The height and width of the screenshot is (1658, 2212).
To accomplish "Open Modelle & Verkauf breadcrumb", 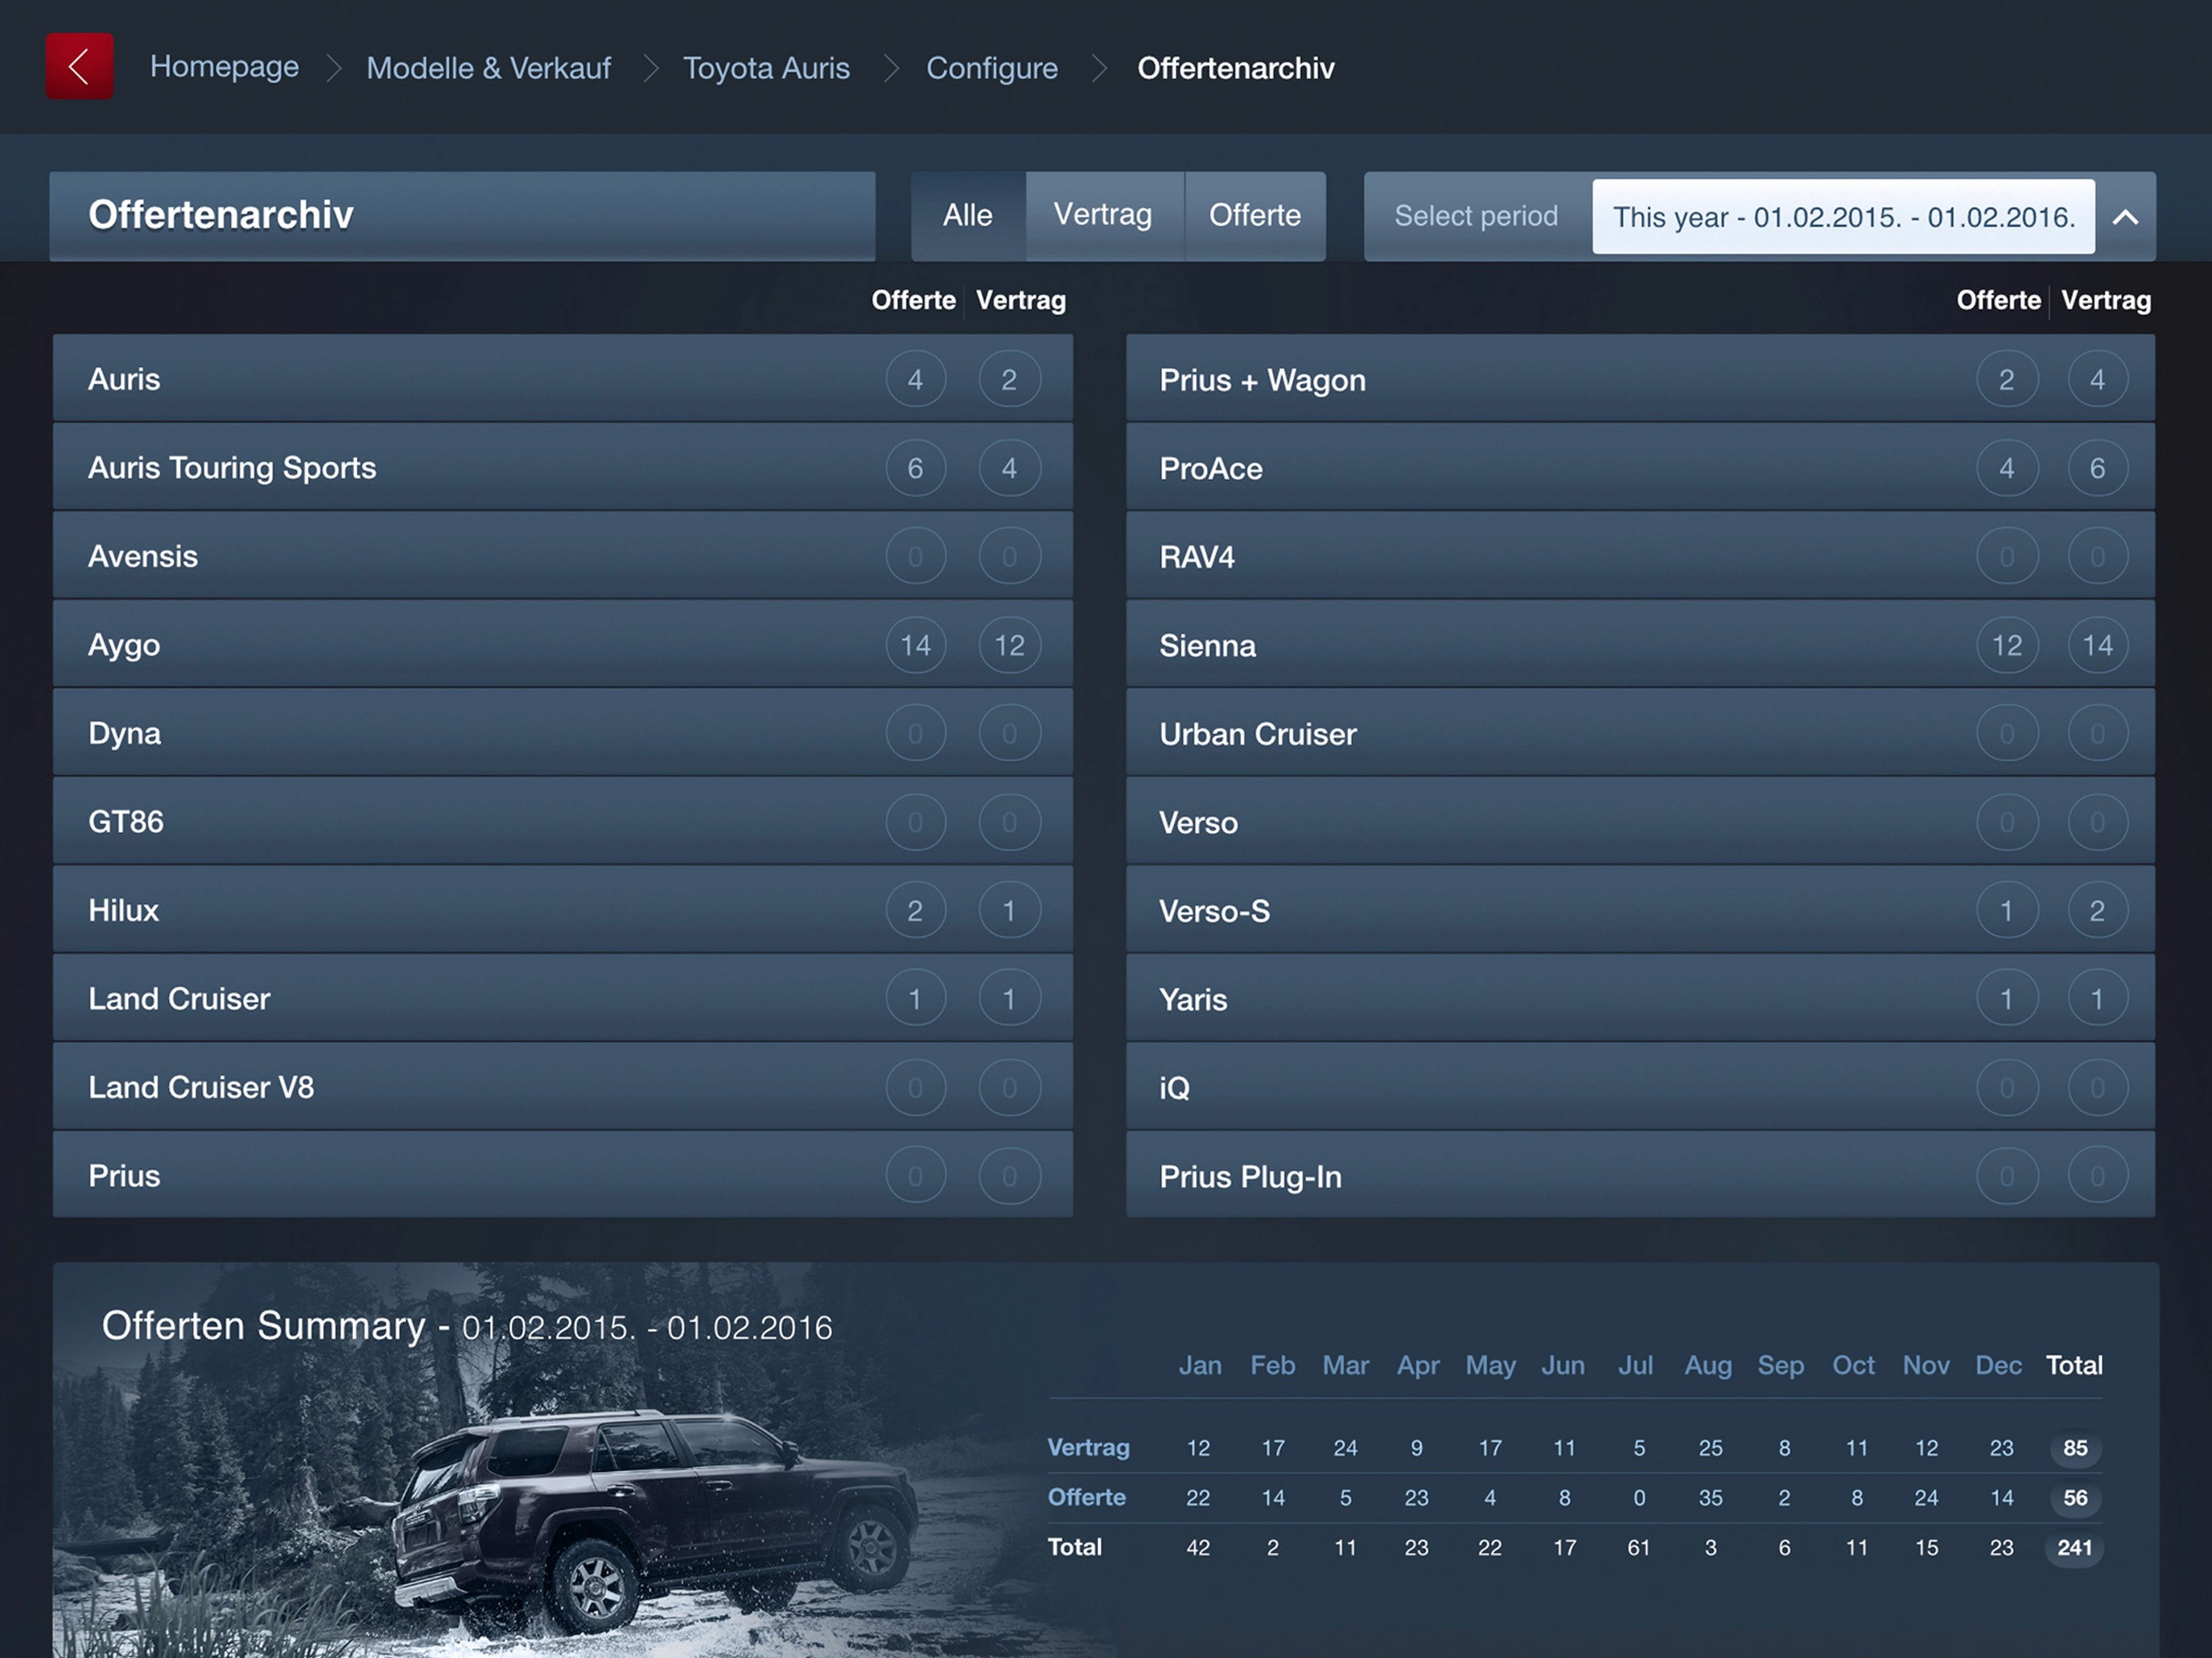I will click(488, 68).
